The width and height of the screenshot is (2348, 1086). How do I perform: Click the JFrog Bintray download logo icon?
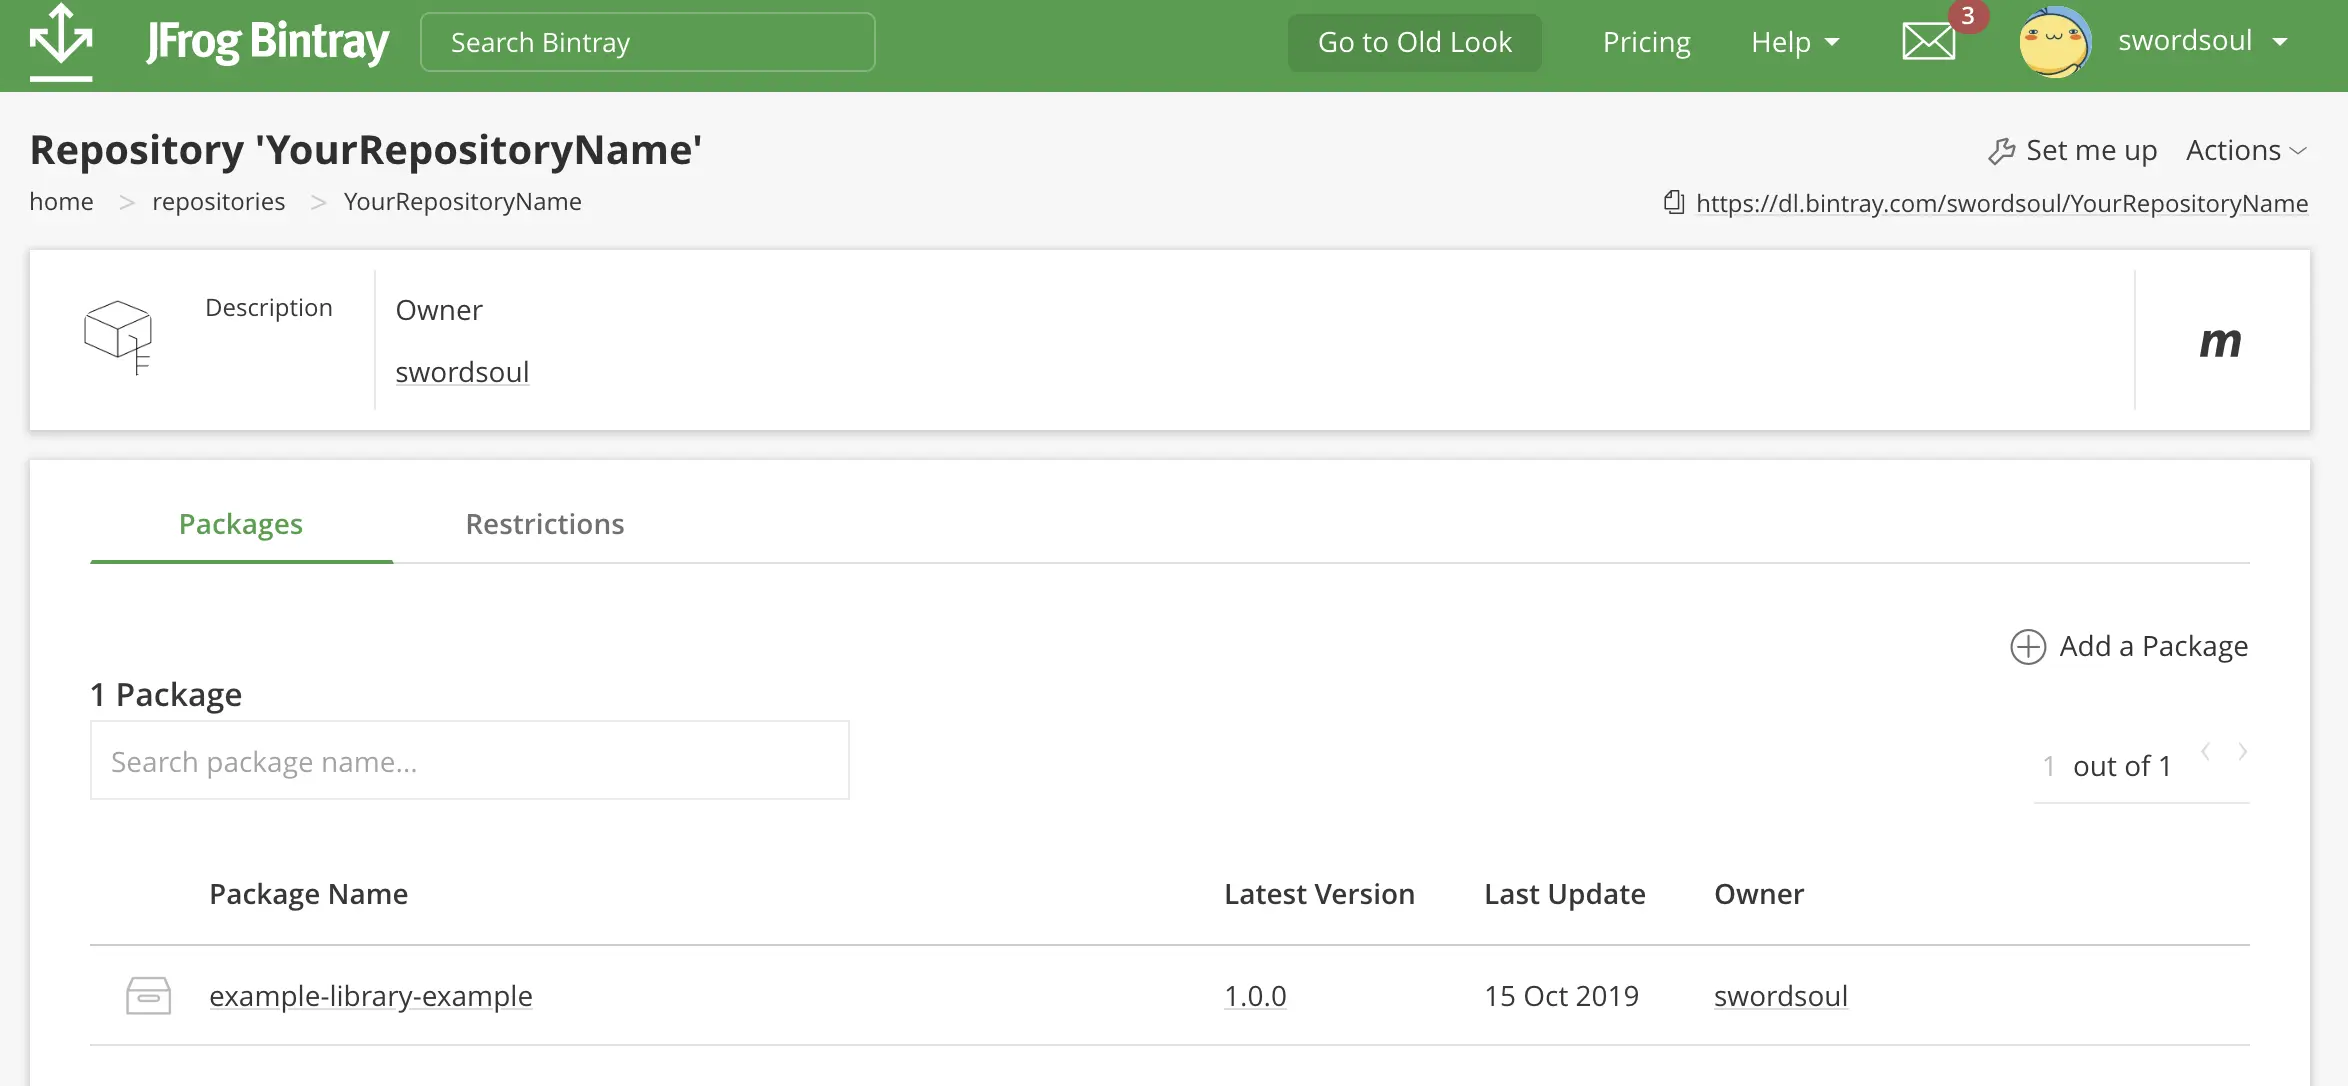(61, 42)
